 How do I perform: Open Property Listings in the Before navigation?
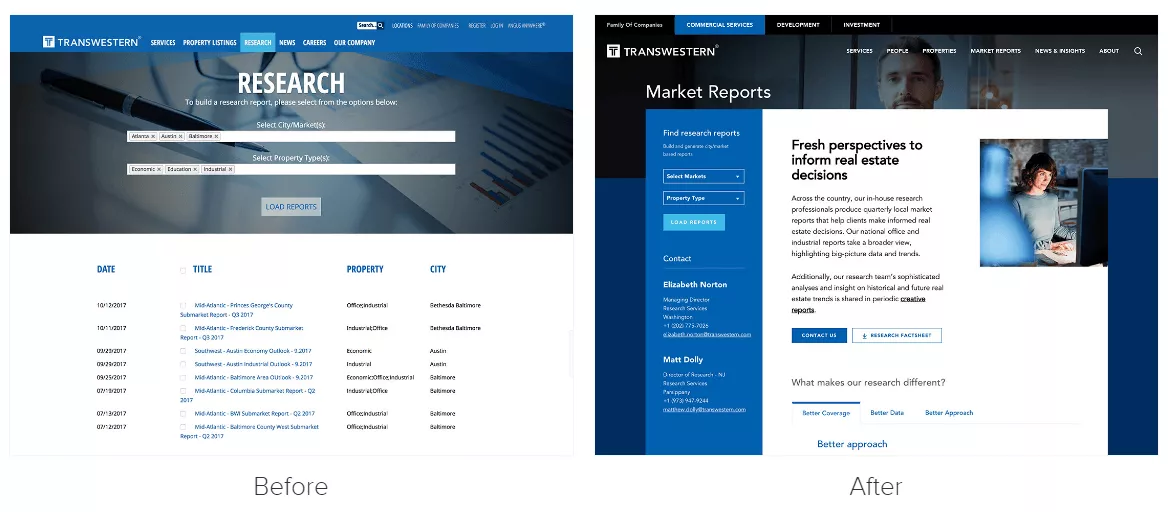(x=210, y=43)
